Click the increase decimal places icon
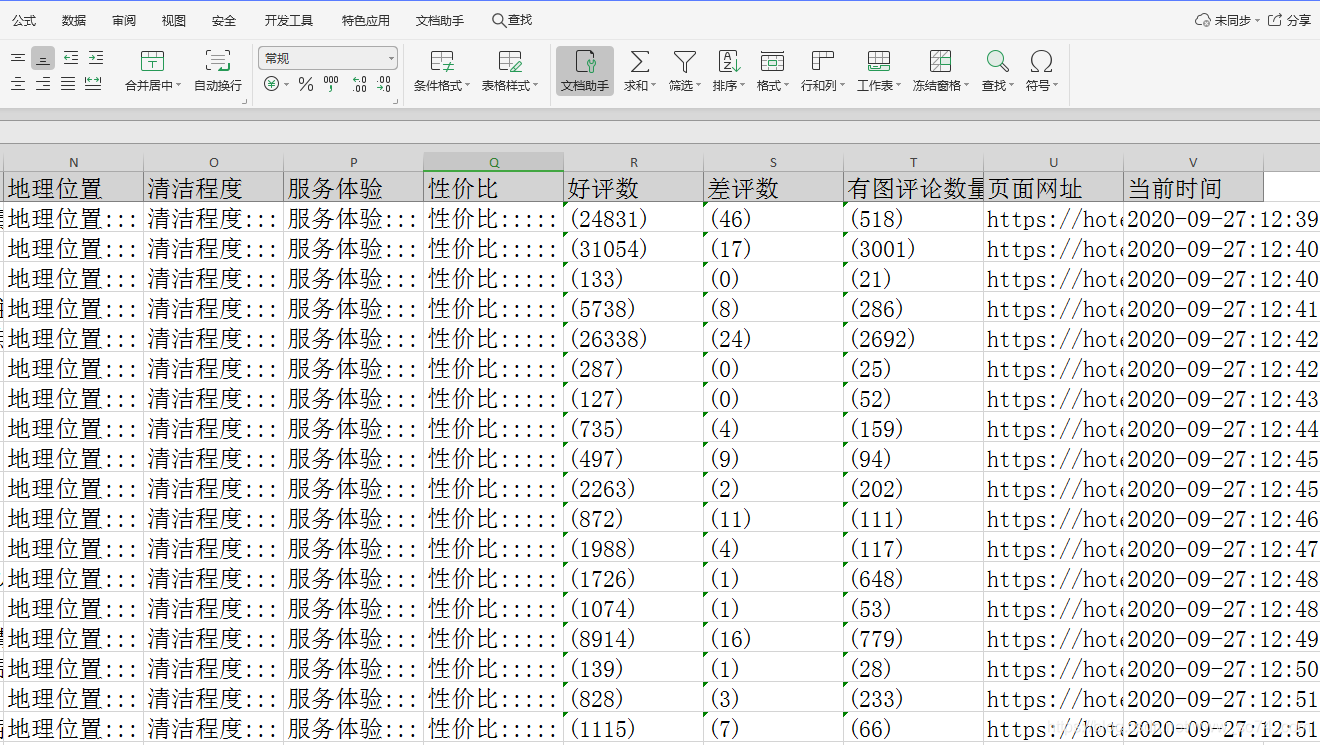This screenshot has height=745, width=1320. [359, 84]
